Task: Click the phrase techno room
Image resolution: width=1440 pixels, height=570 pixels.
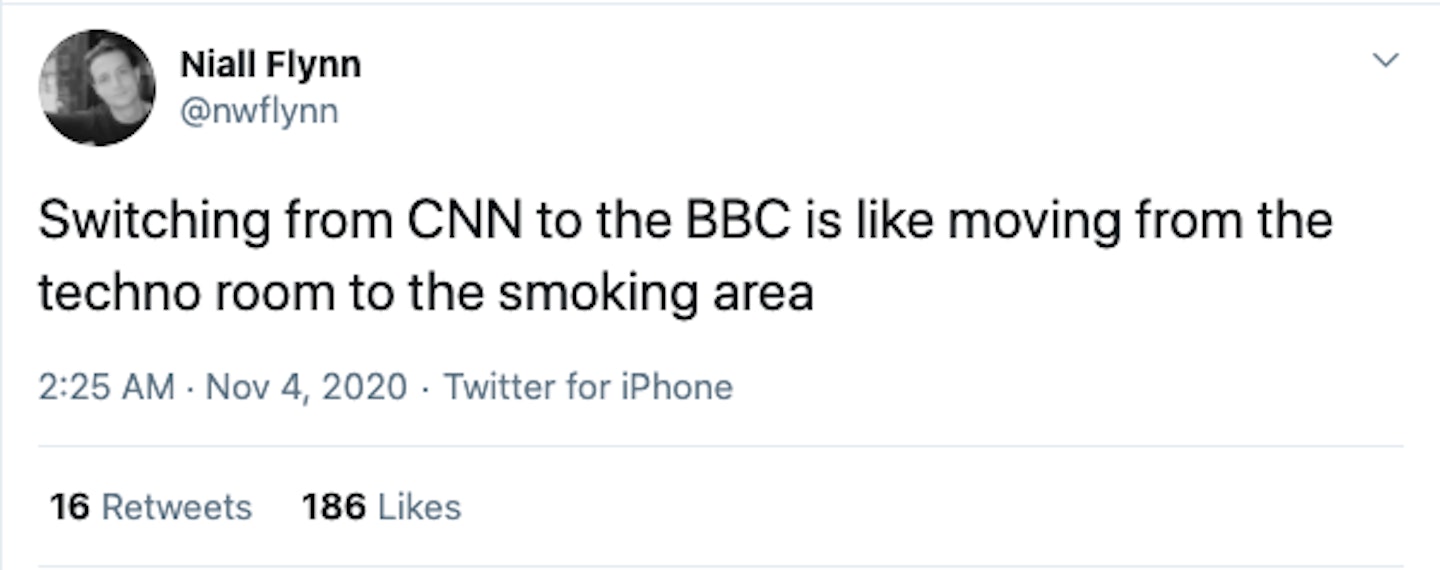Action: tap(186, 294)
